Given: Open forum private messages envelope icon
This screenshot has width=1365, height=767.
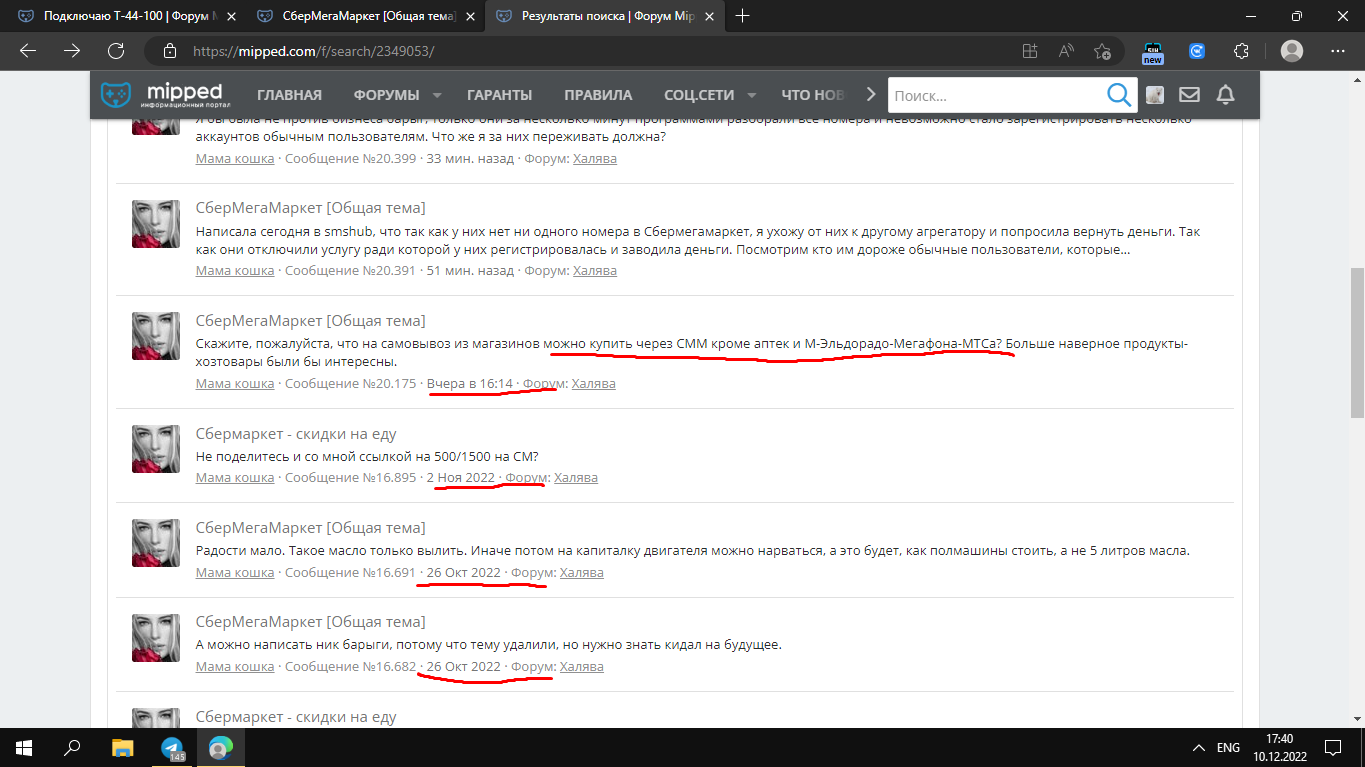Looking at the screenshot, I should pos(1189,95).
